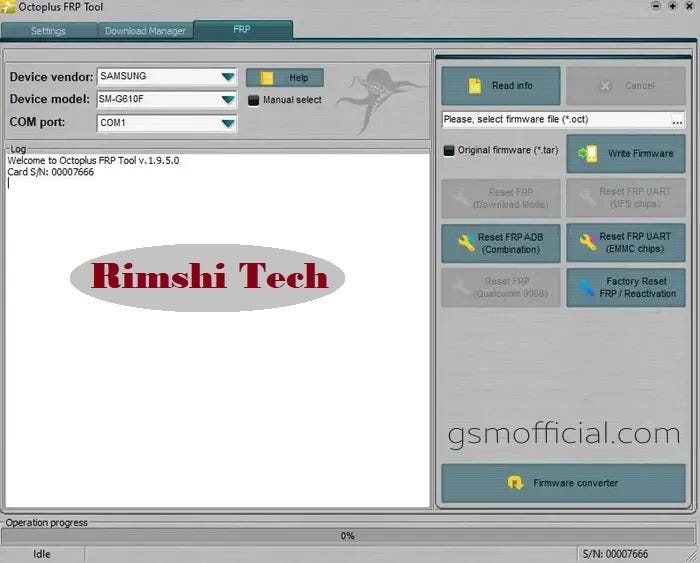The height and width of the screenshot is (563, 700).
Task: Click the COM1 port field
Action: (x=167, y=123)
